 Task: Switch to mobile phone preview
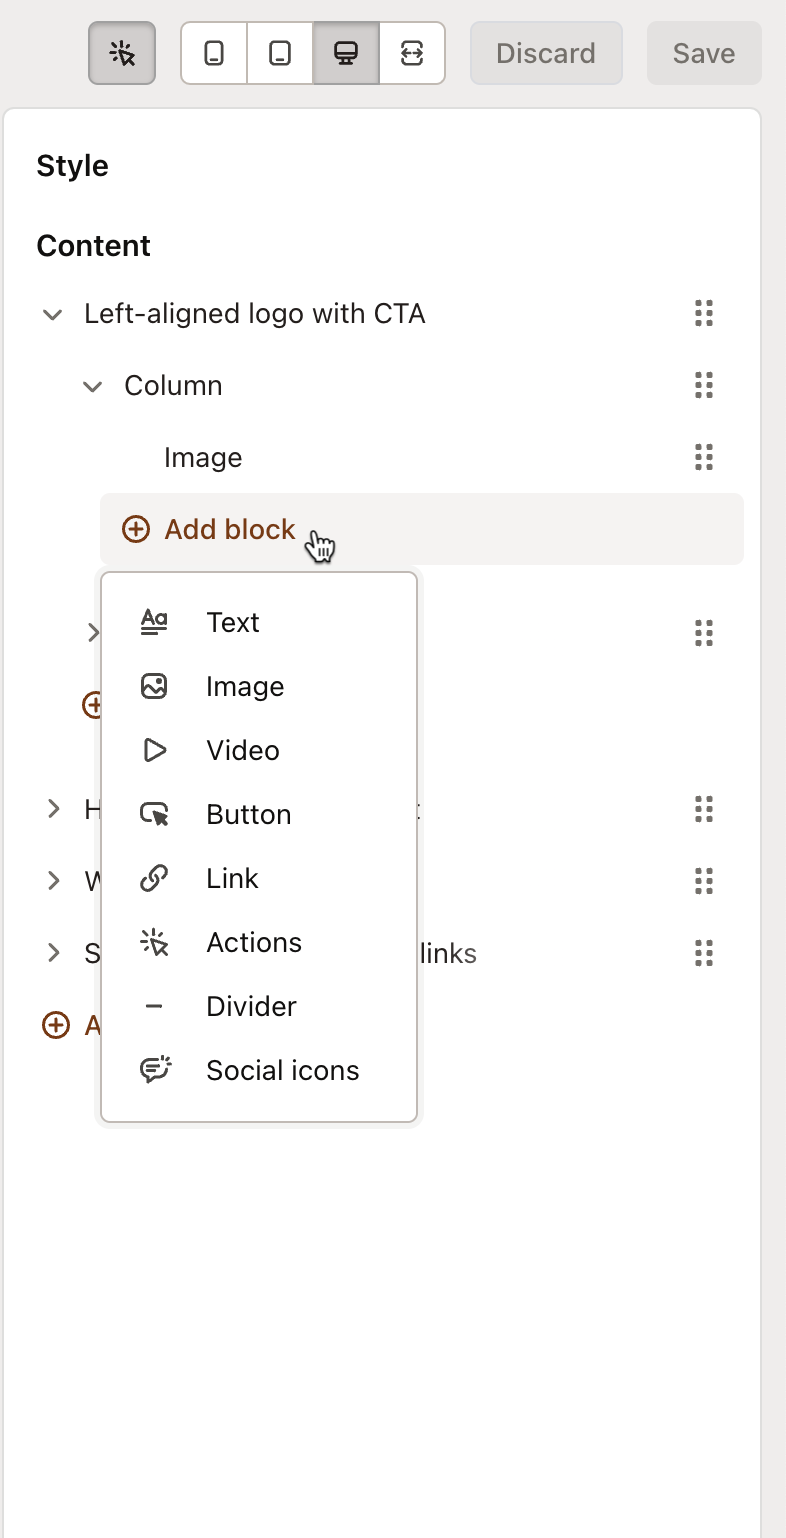[213, 53]
